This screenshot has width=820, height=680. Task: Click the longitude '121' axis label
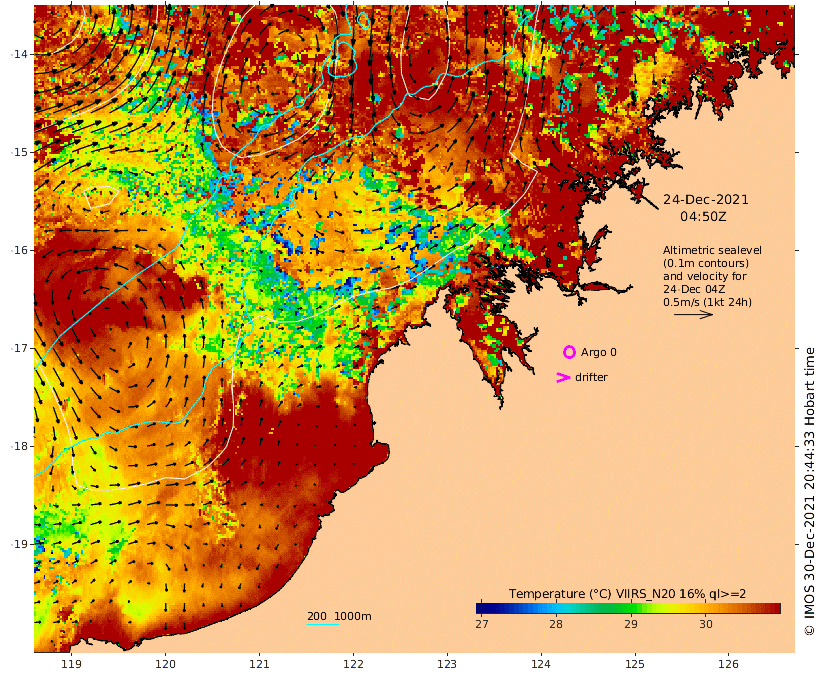259,664
